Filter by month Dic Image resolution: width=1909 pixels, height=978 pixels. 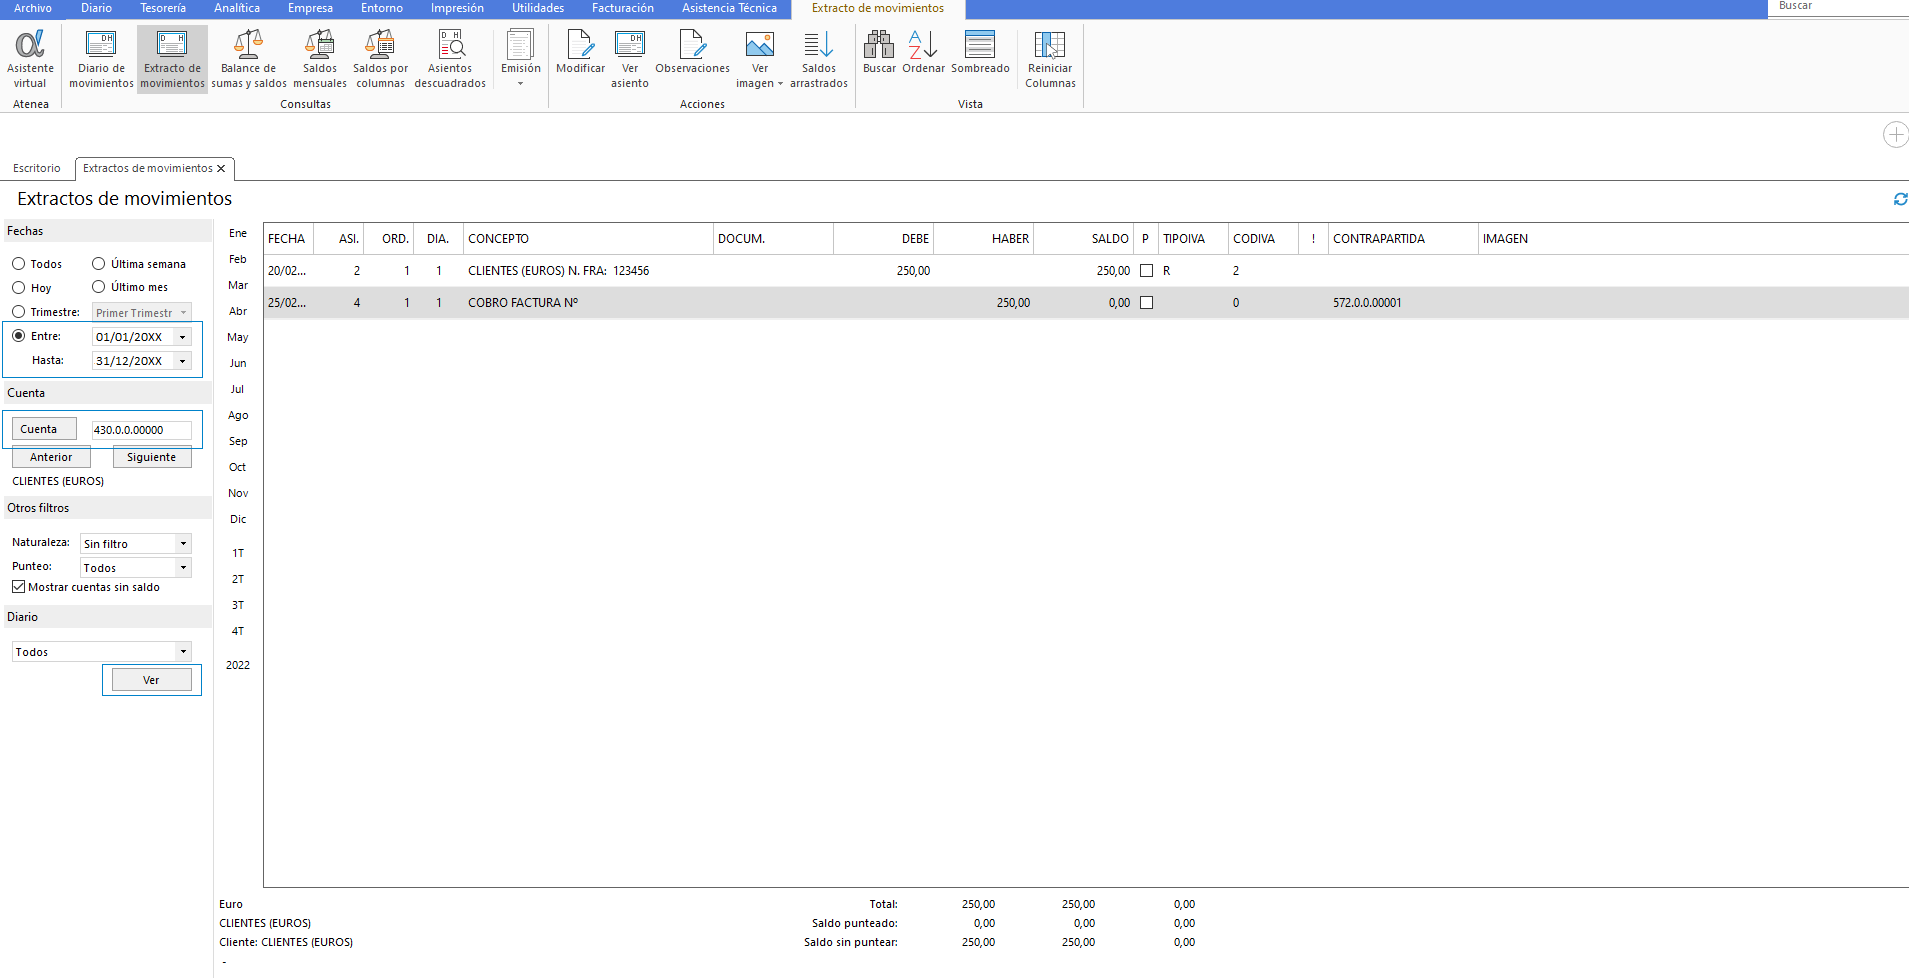[x=238, y=519]
